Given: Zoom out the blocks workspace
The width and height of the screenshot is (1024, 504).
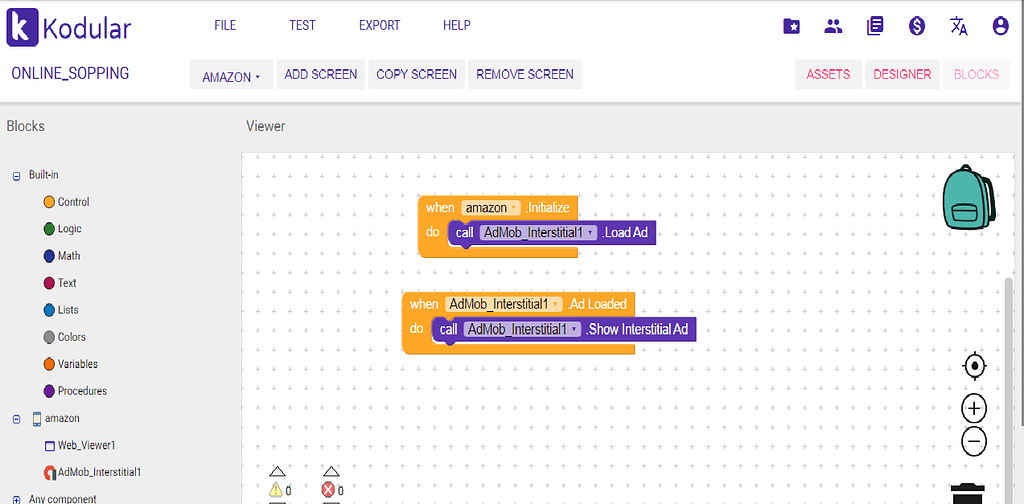Looking at the screenshot, I should (x=974, y=442).
